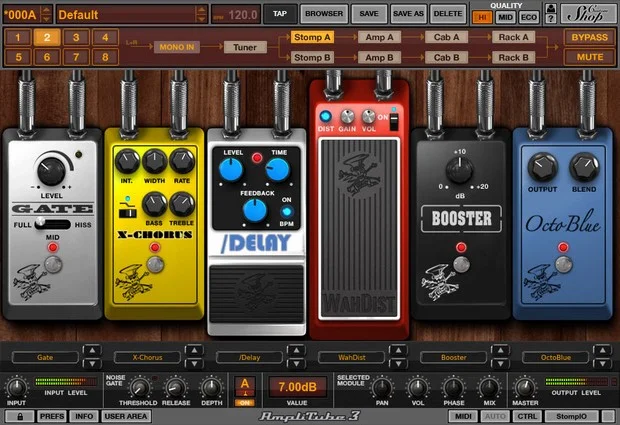The height and width of the screenshot is (425, 620).
Task: Click the Octo Blue pedal footswitch
Action: pyautogui.click(x=563, y=264)
